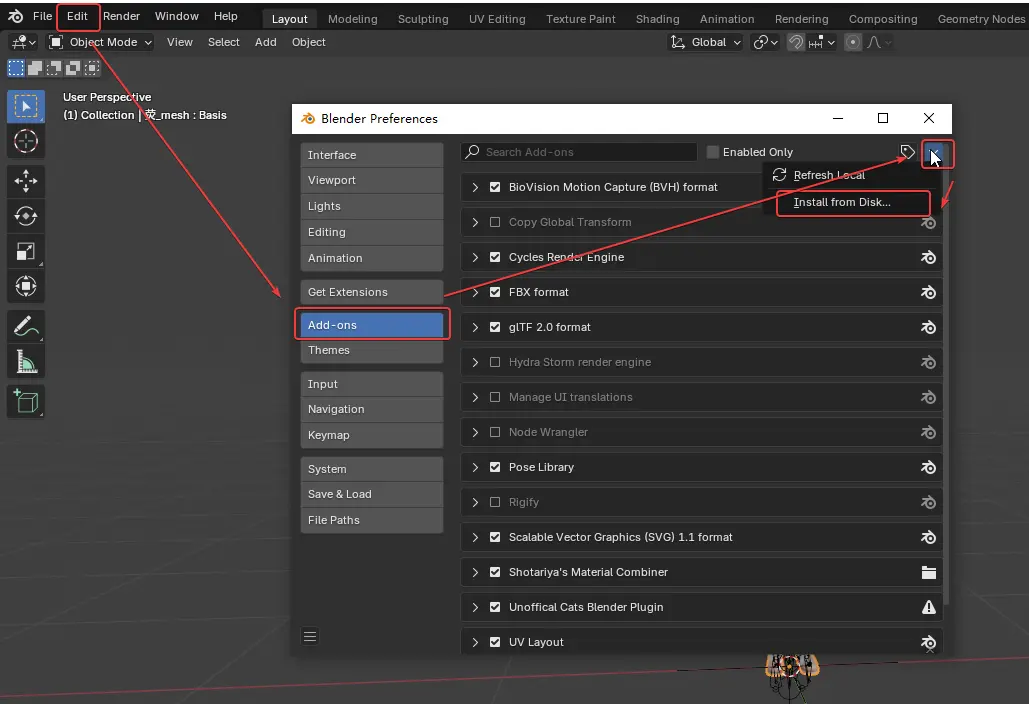The height and width of the screenshot is (704, 1029).
Task: Open the Render menu
Action: (121, 16)
